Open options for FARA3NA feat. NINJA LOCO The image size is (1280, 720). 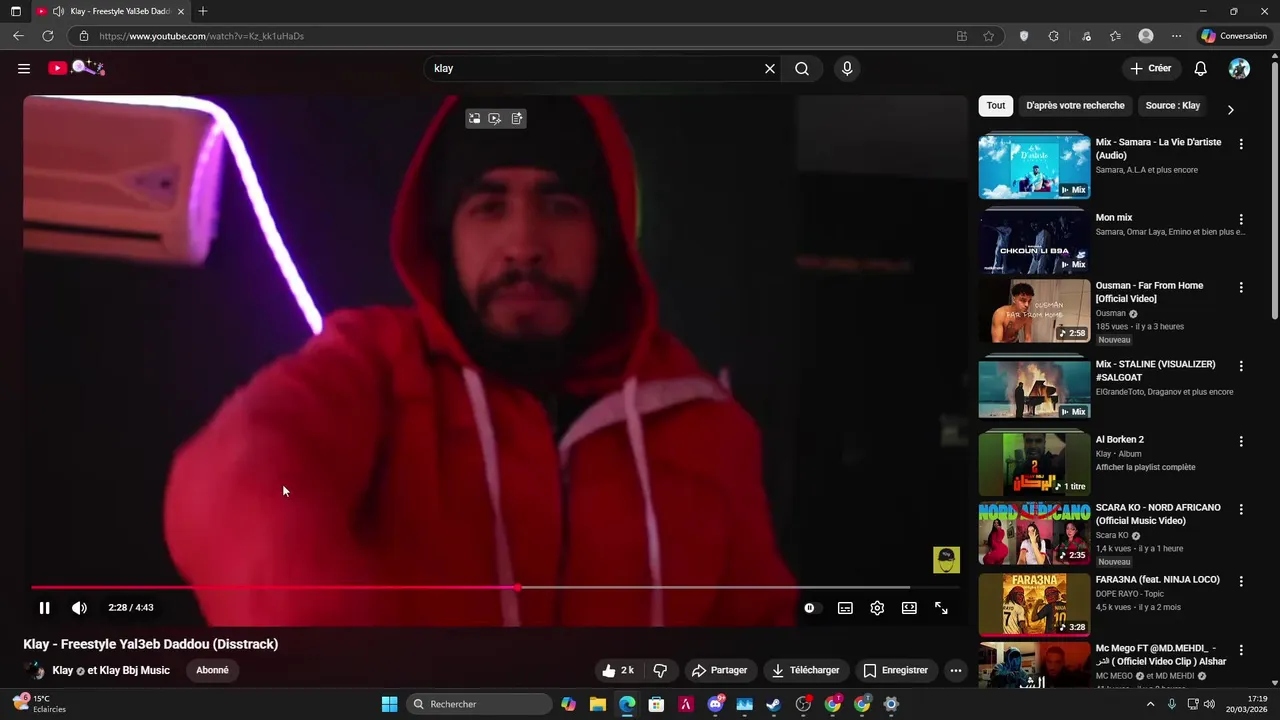[1241, 581]
